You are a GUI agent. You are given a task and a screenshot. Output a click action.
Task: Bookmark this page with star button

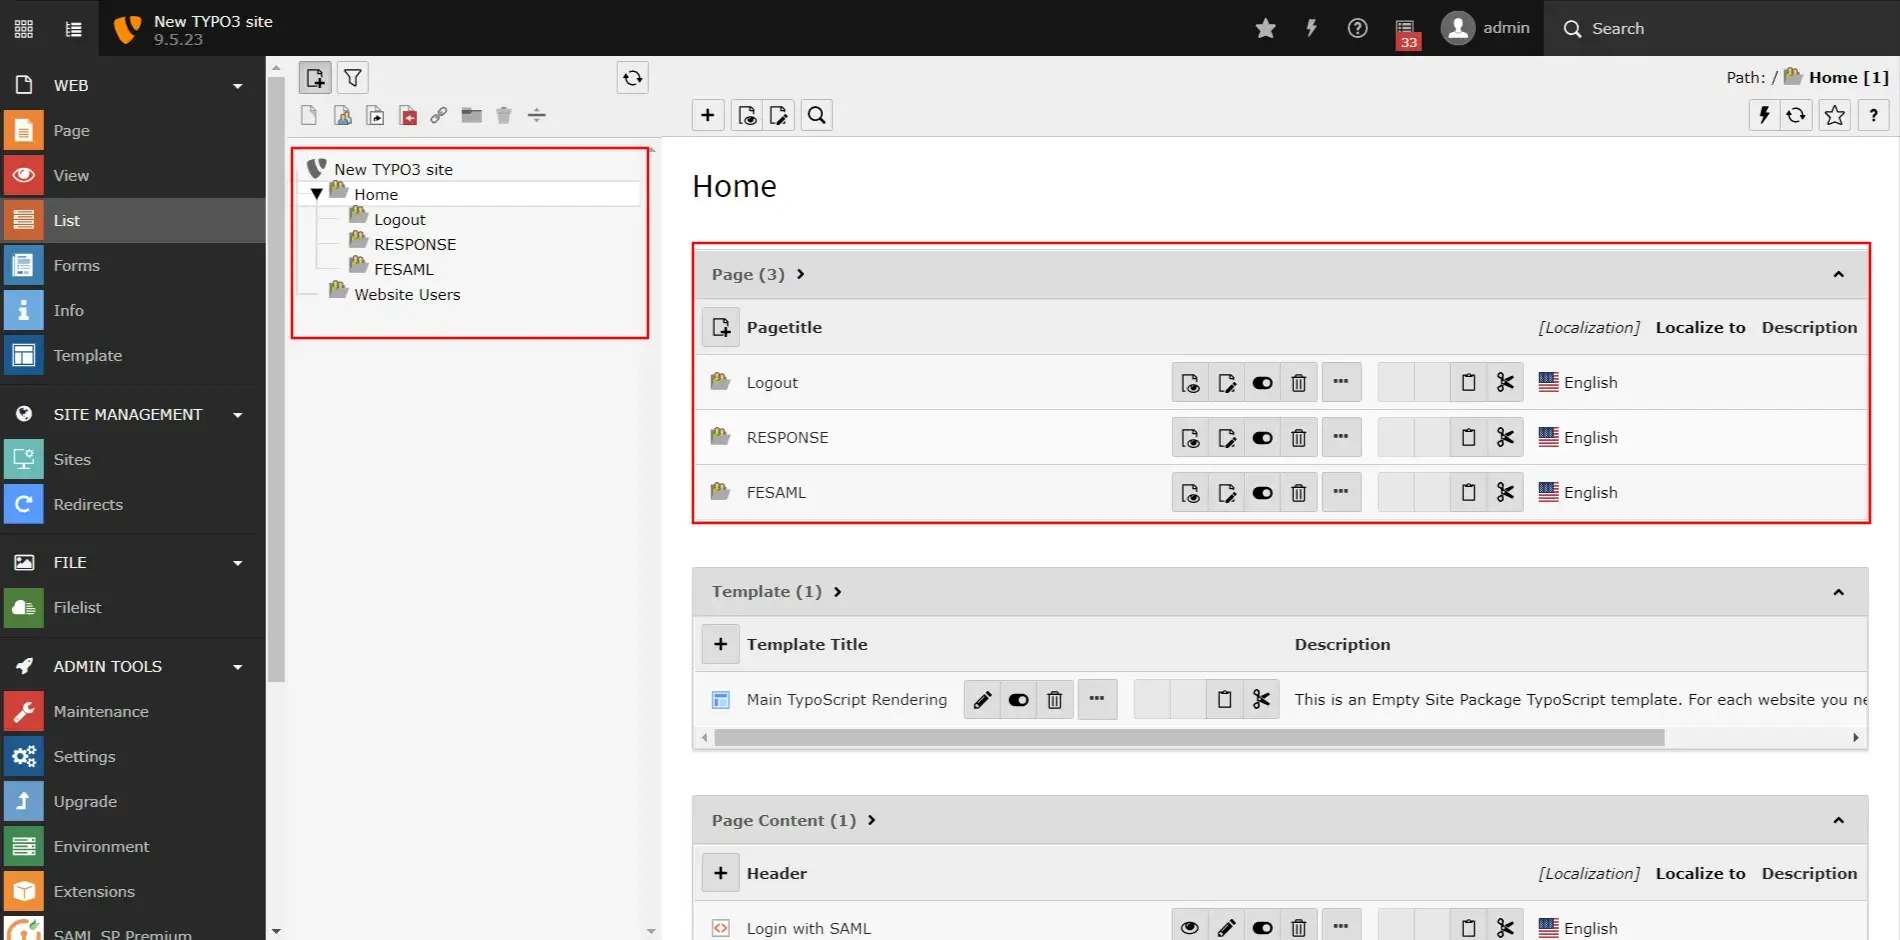tap(1835, 115)
